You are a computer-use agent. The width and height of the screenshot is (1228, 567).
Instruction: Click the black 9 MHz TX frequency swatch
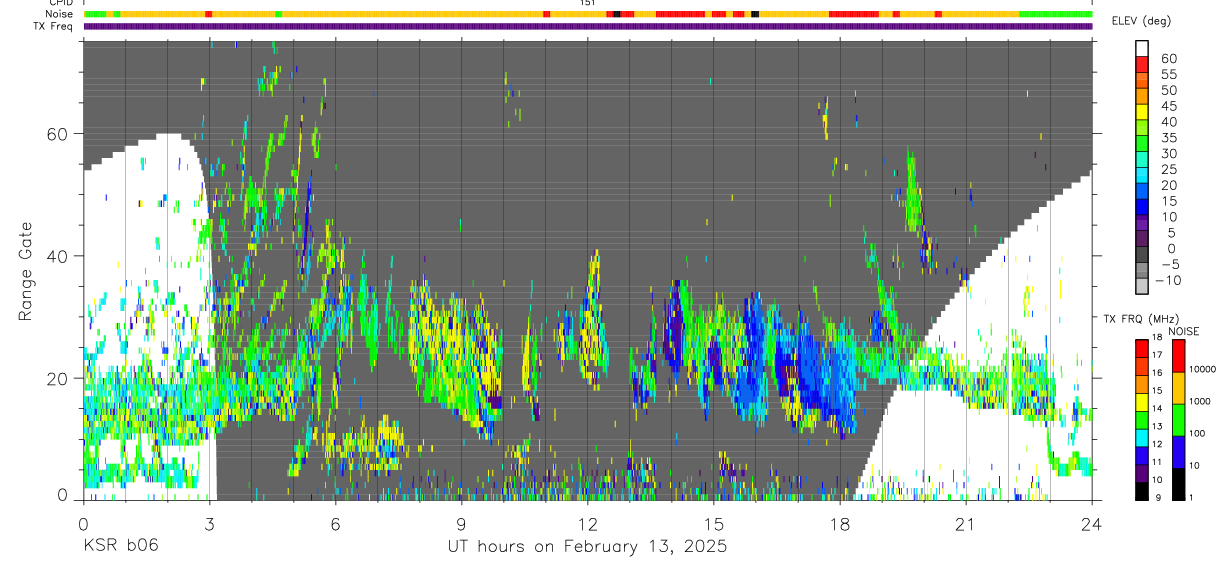[1141, 491]
